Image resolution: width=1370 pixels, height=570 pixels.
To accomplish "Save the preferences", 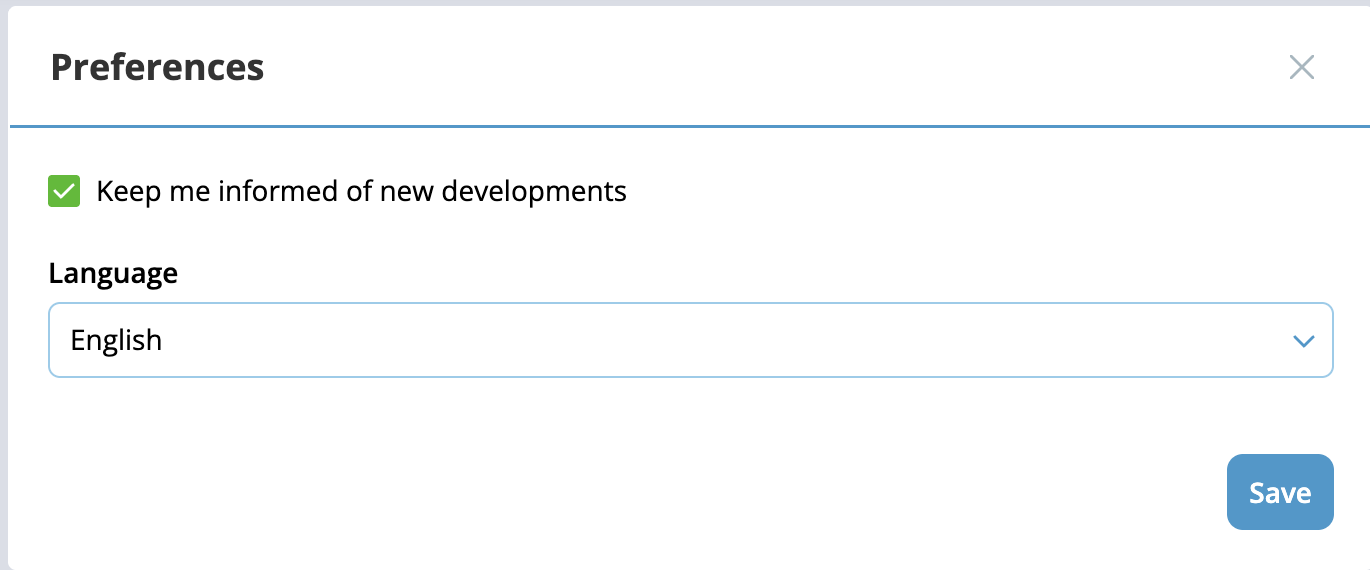I will click(x=1279, y=492).
